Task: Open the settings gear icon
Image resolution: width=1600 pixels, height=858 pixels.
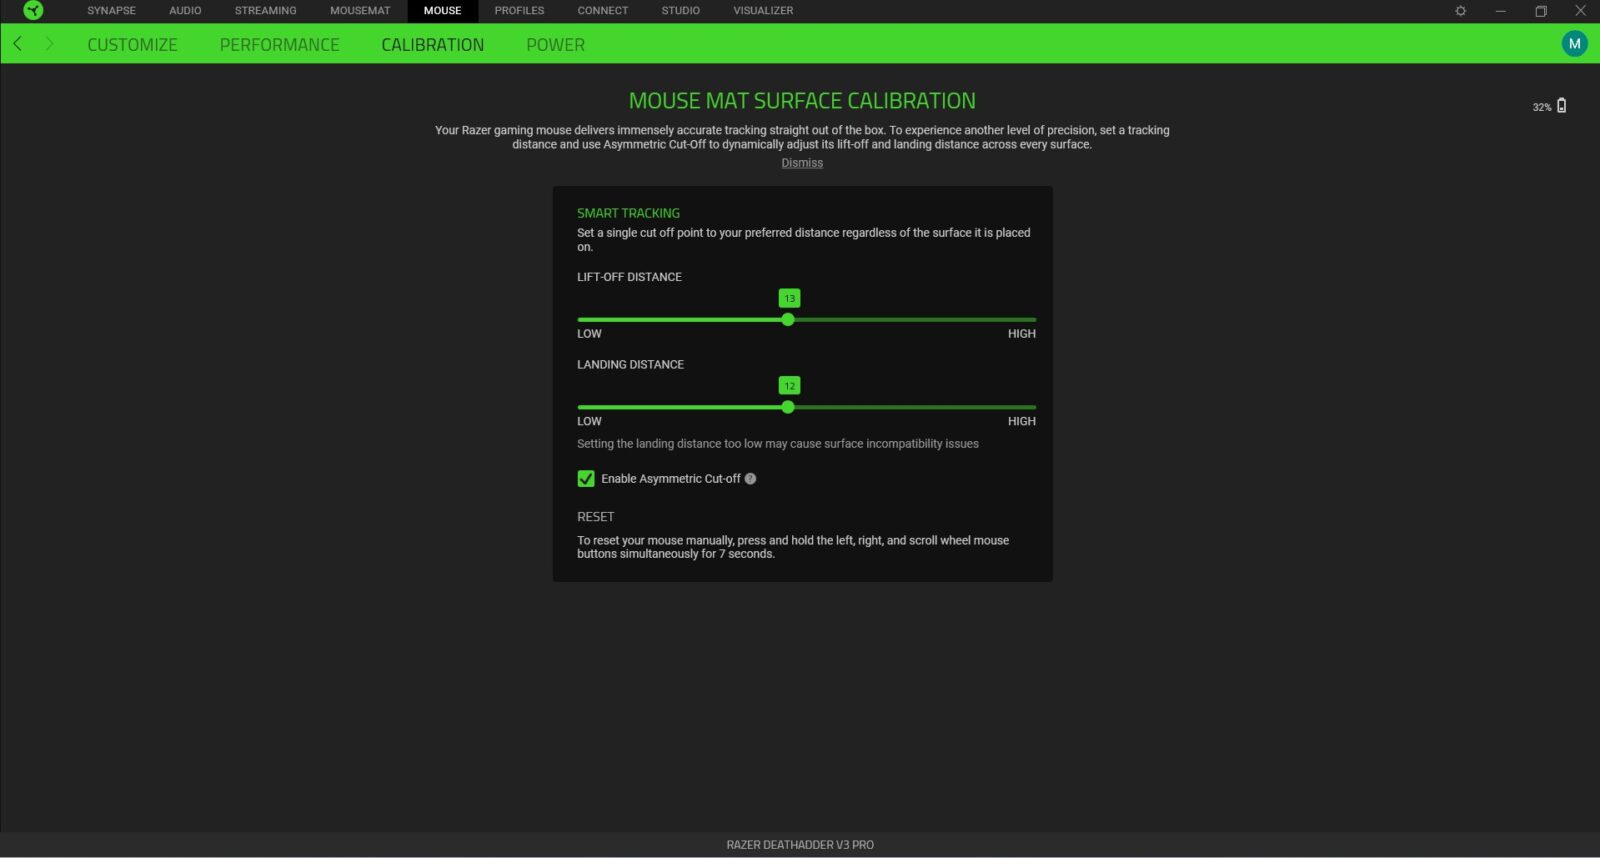Action: [x=1460, y=11]
